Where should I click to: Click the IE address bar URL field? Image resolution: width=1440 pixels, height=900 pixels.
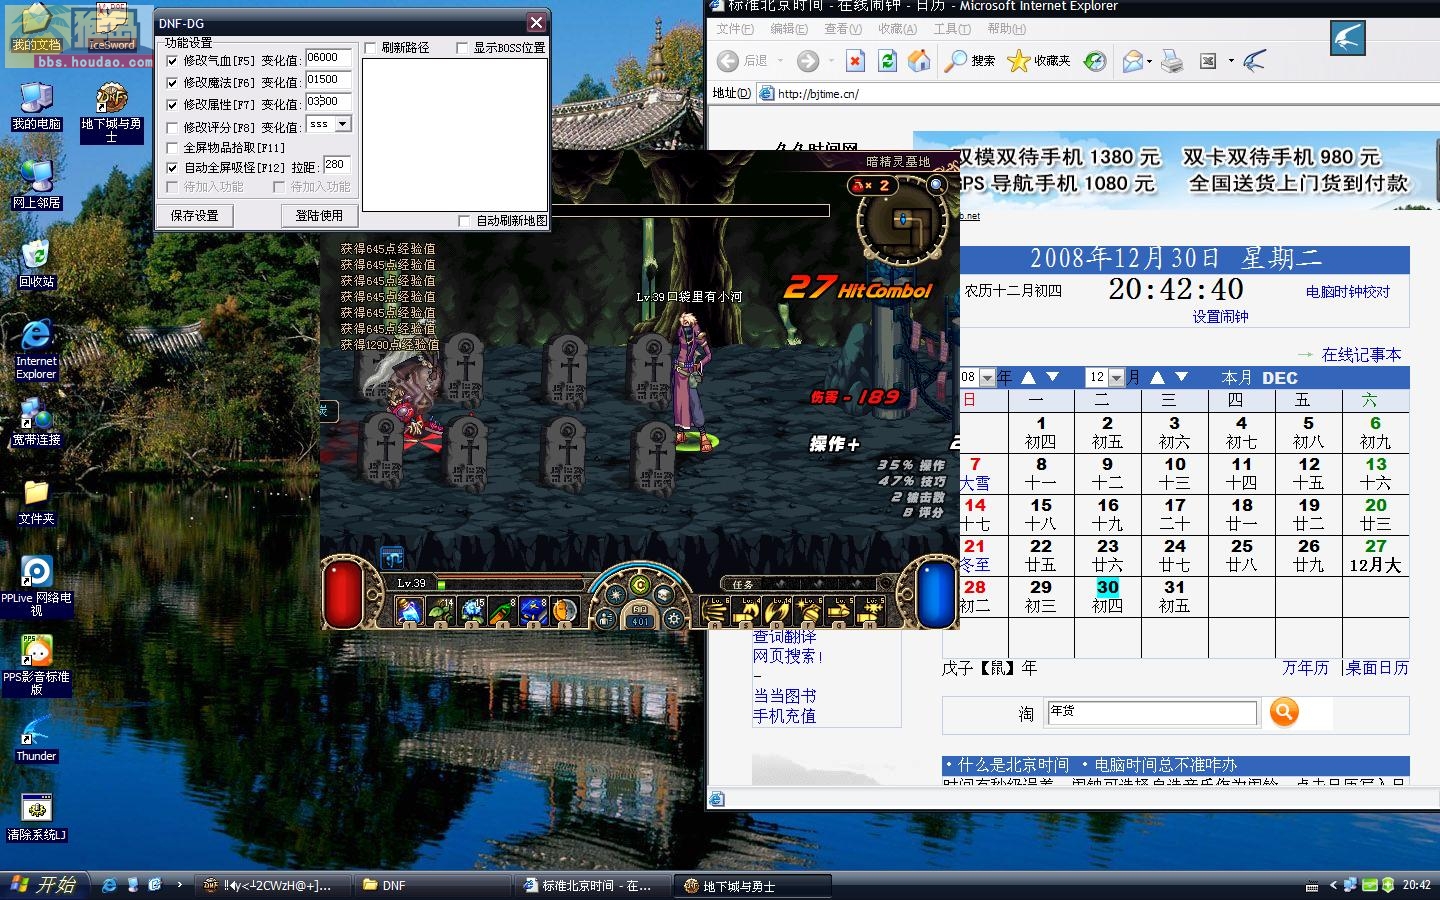click(x=1097, y=94)
